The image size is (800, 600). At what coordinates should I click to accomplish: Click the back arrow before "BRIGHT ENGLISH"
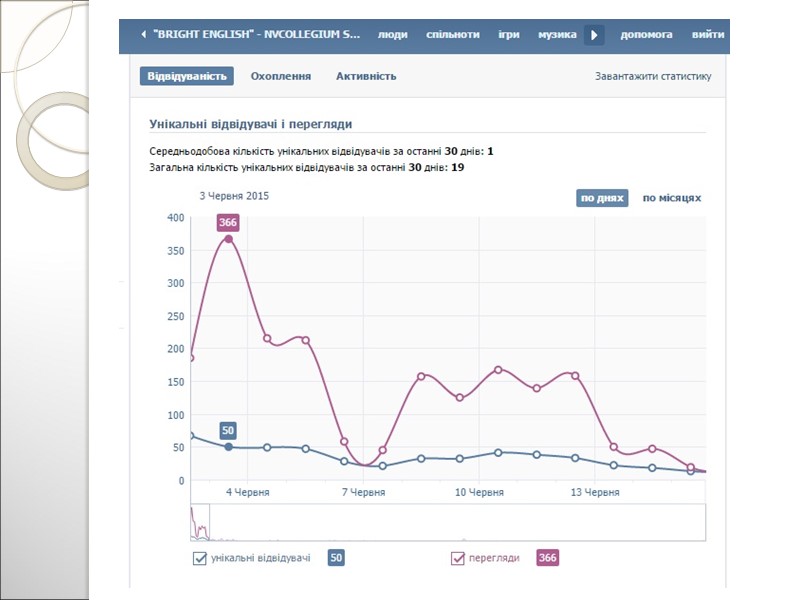coord(143,35)
